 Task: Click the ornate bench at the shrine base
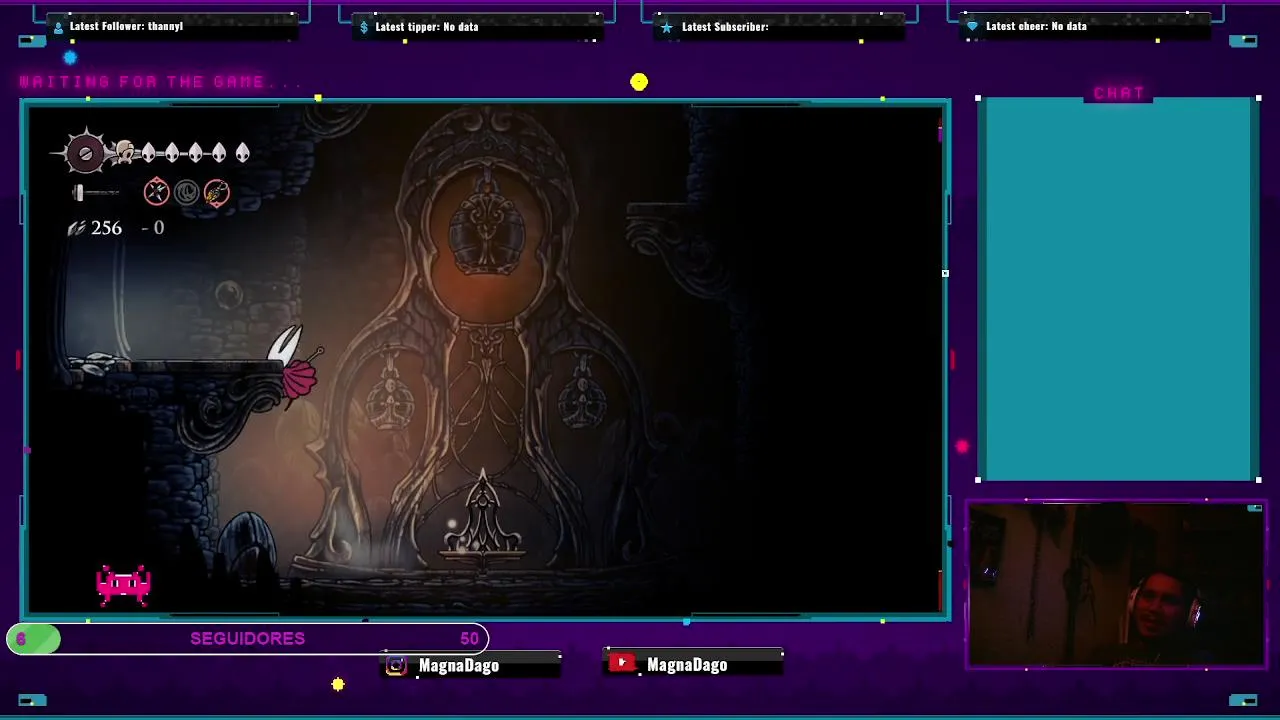(483, 520)
